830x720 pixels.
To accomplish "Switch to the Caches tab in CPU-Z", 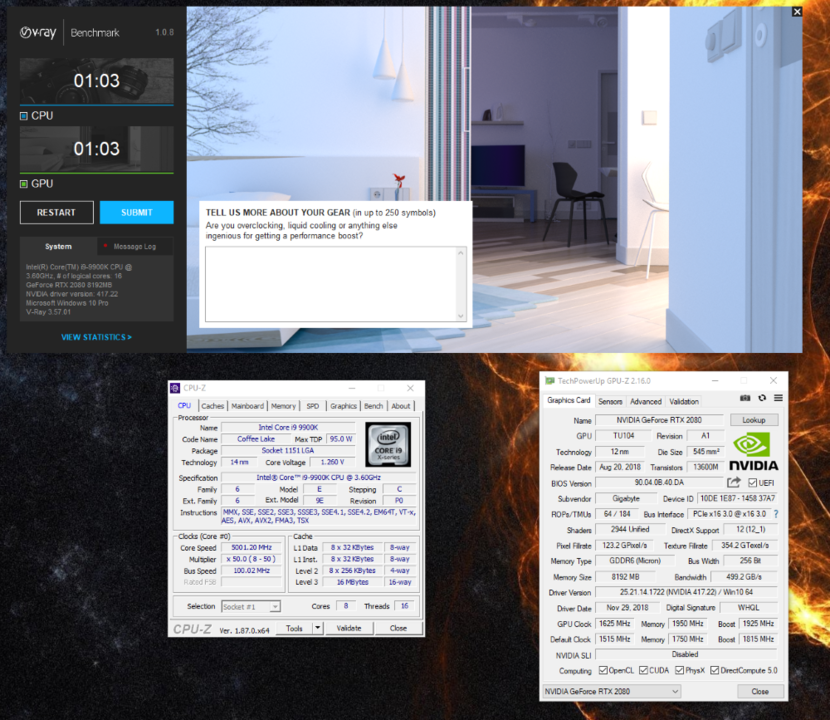I will tap(212, 406).
